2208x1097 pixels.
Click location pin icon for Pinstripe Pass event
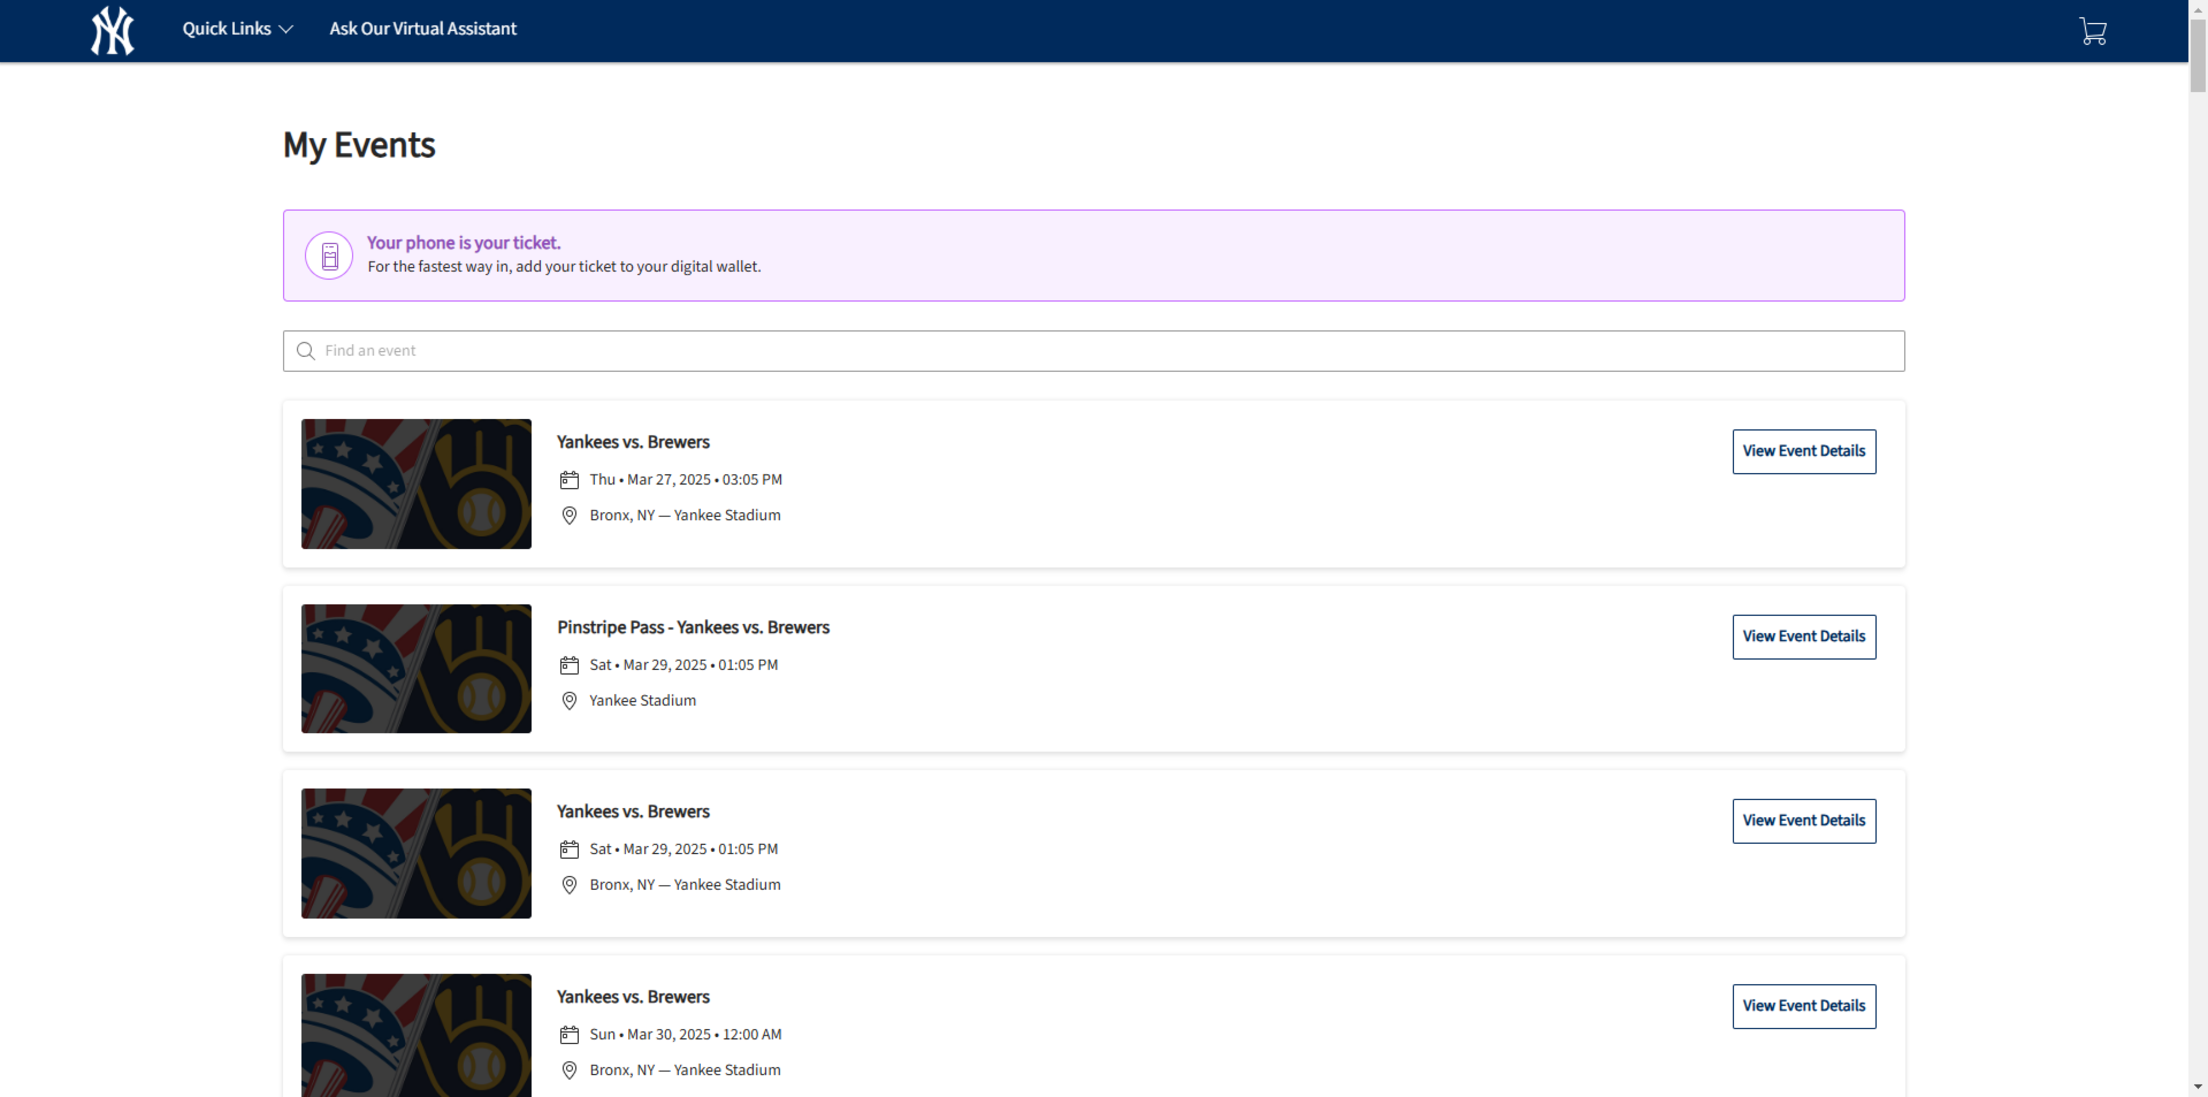569,701
